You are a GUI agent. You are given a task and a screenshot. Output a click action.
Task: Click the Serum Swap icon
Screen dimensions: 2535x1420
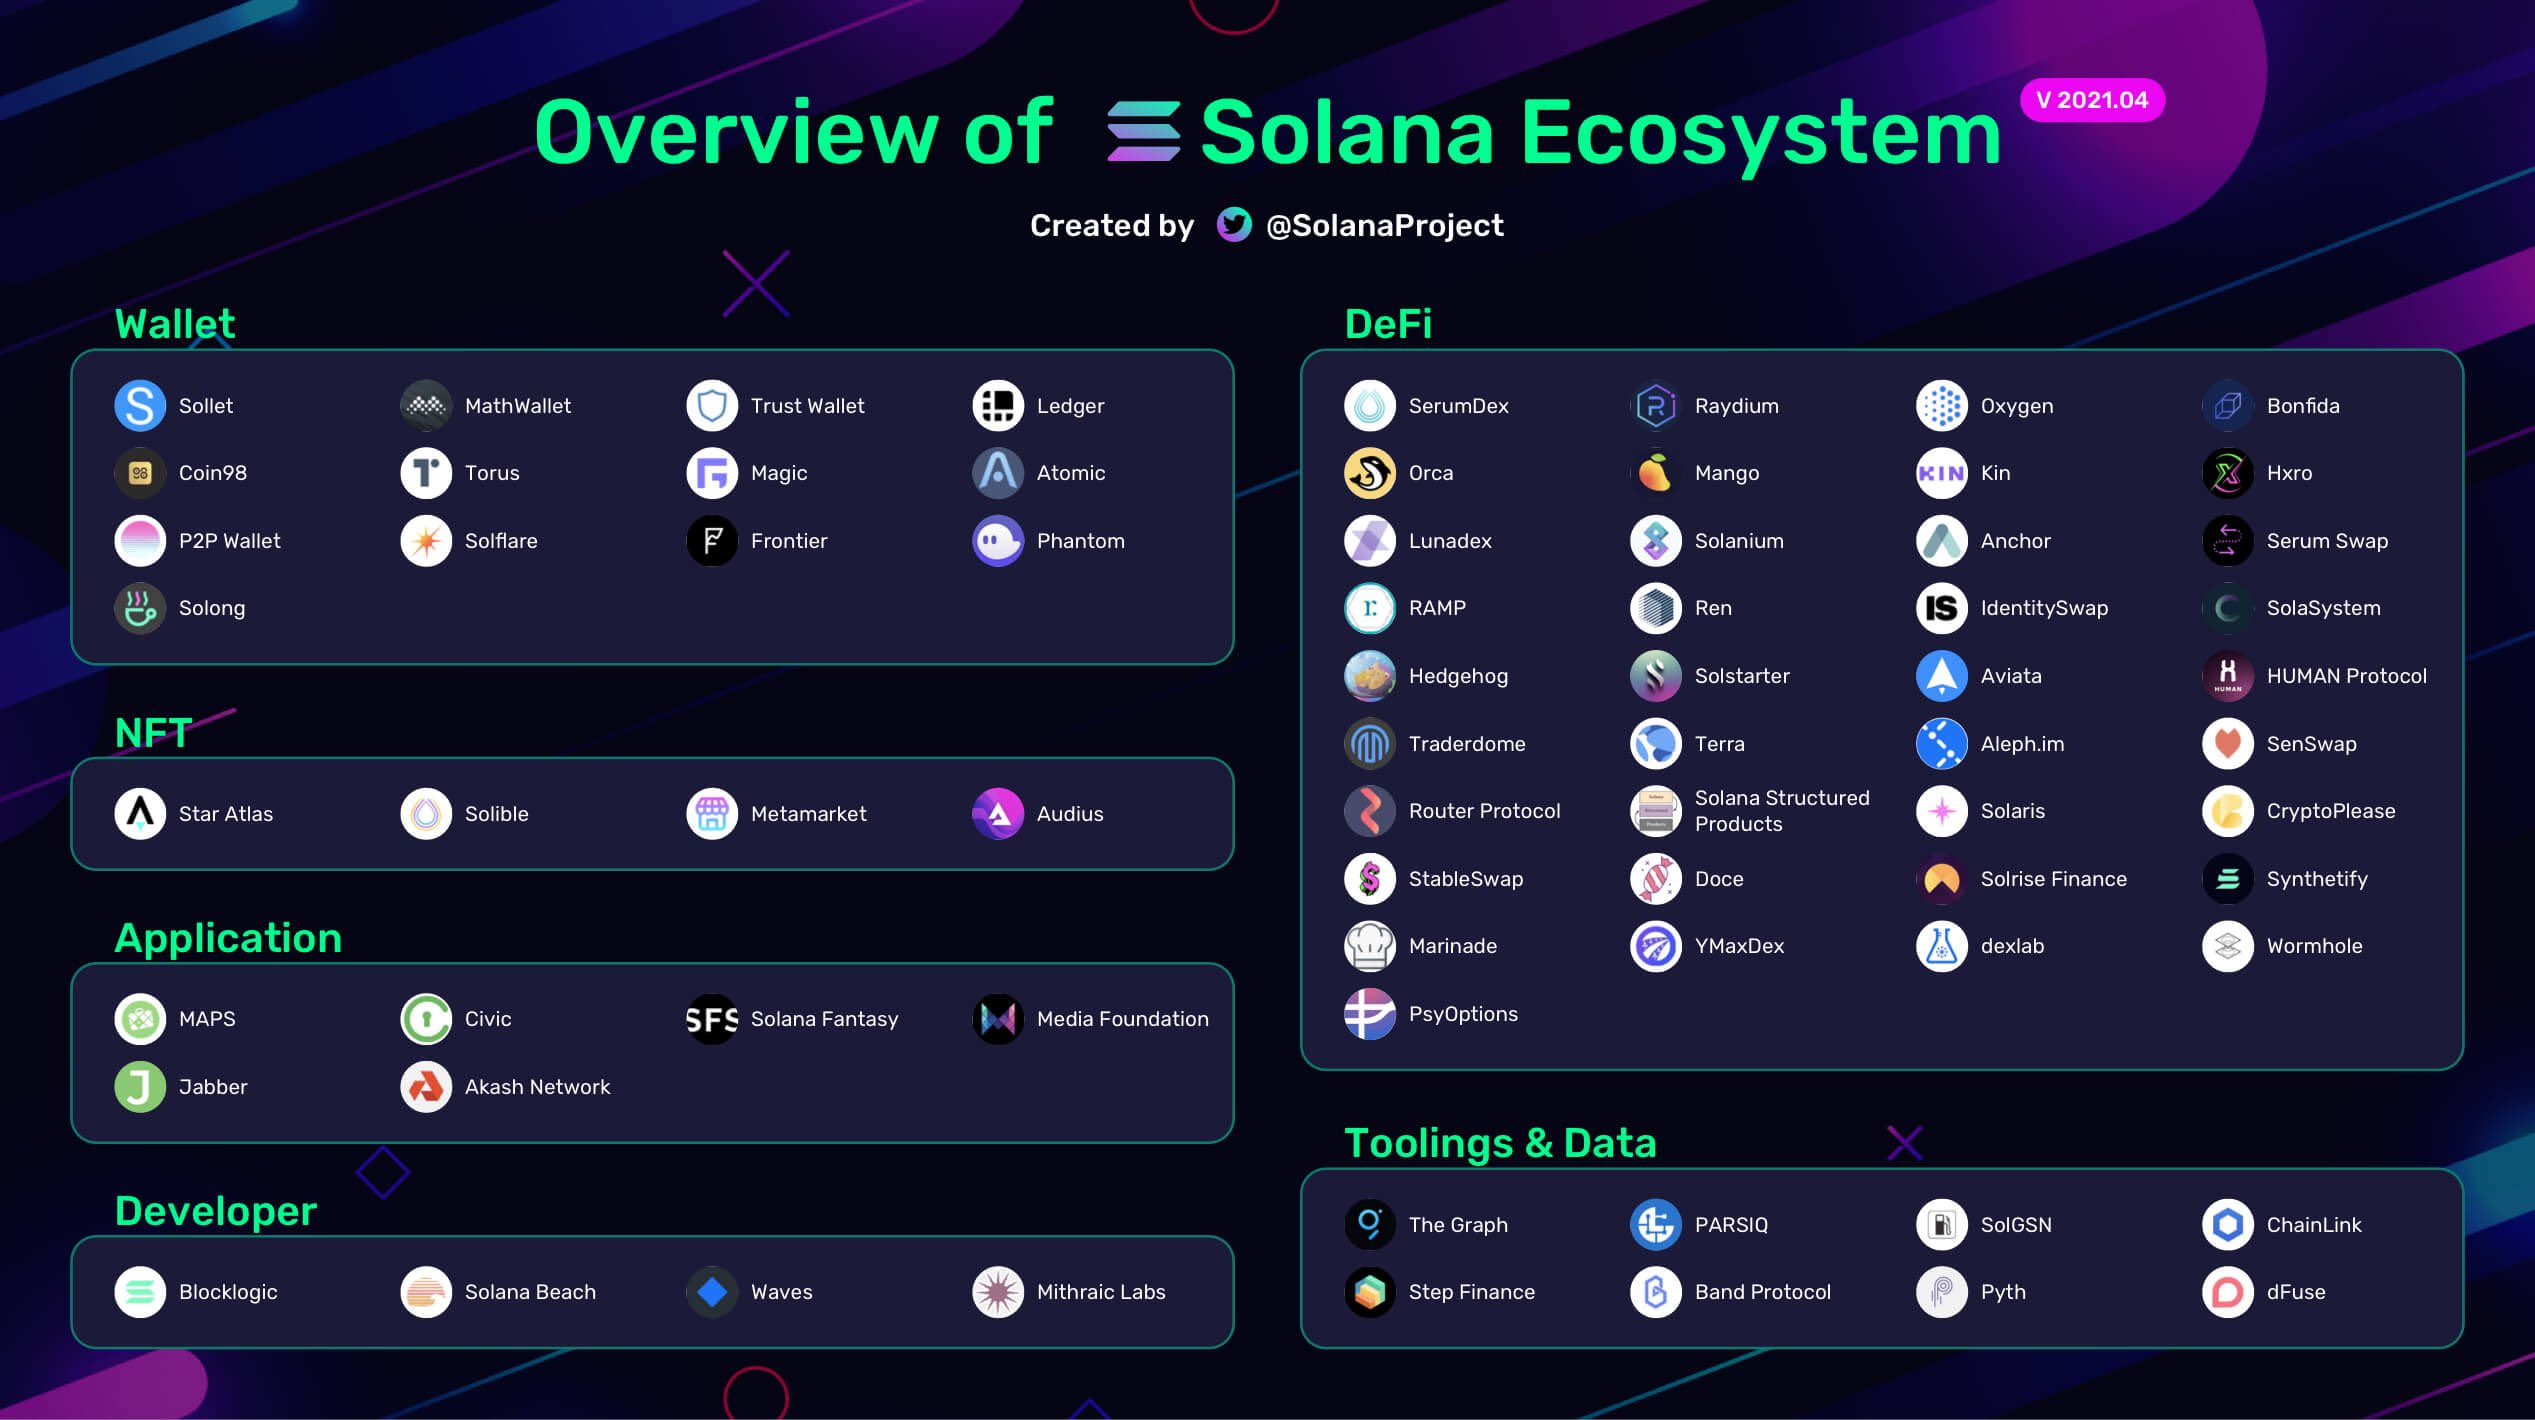(x=2228, y=541)
